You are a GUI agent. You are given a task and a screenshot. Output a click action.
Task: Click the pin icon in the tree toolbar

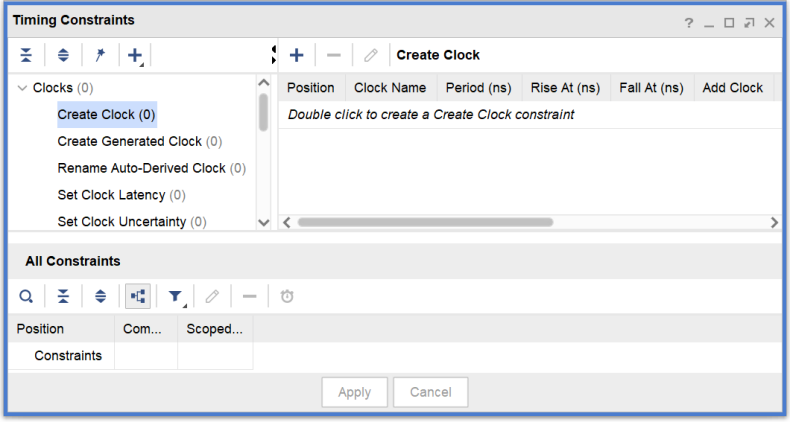(100, 55)
